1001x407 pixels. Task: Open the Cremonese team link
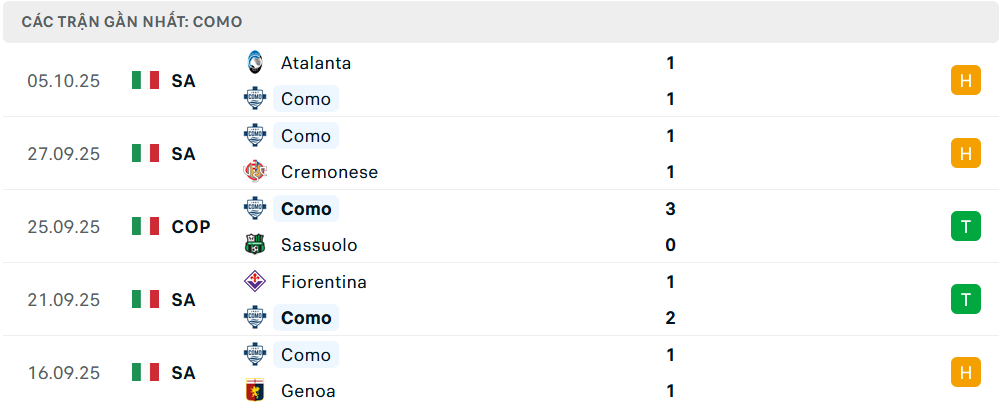[329, 172]
